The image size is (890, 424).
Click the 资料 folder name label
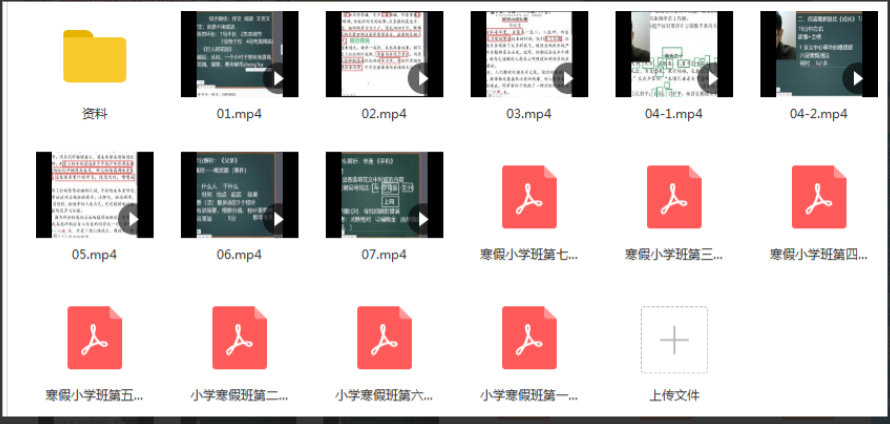94,114
